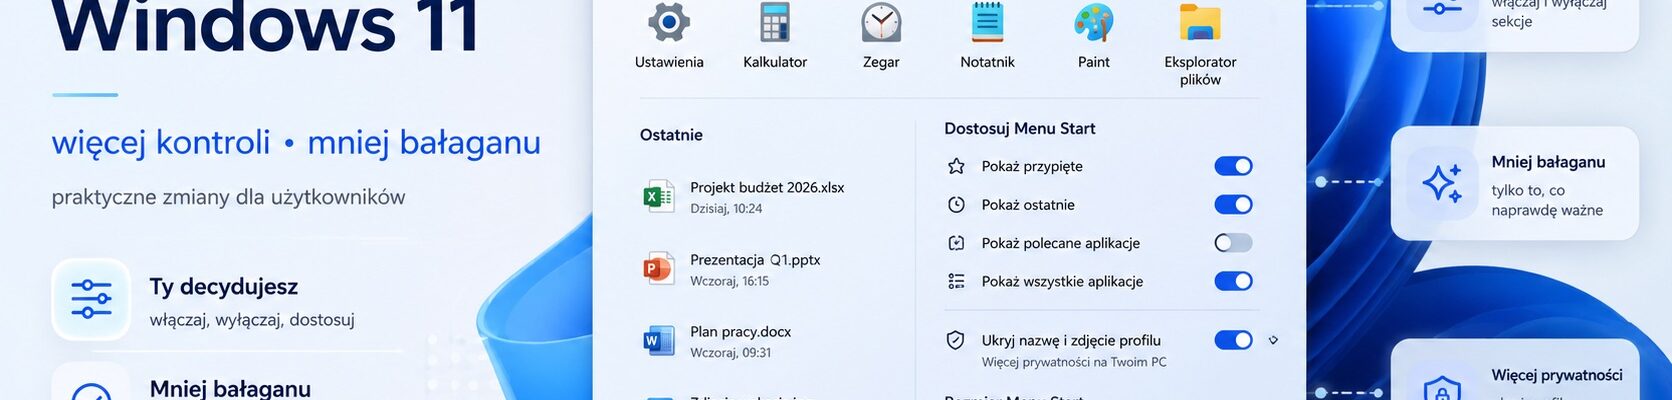The height and width of the screenshot is (400, 1672).
Task: Click the right-side Mniej bałaganu card title
Action: point(1548,162)
